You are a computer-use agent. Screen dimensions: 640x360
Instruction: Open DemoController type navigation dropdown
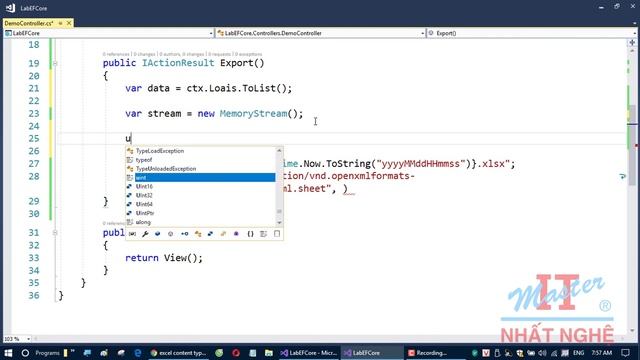(x=321, y=33)
